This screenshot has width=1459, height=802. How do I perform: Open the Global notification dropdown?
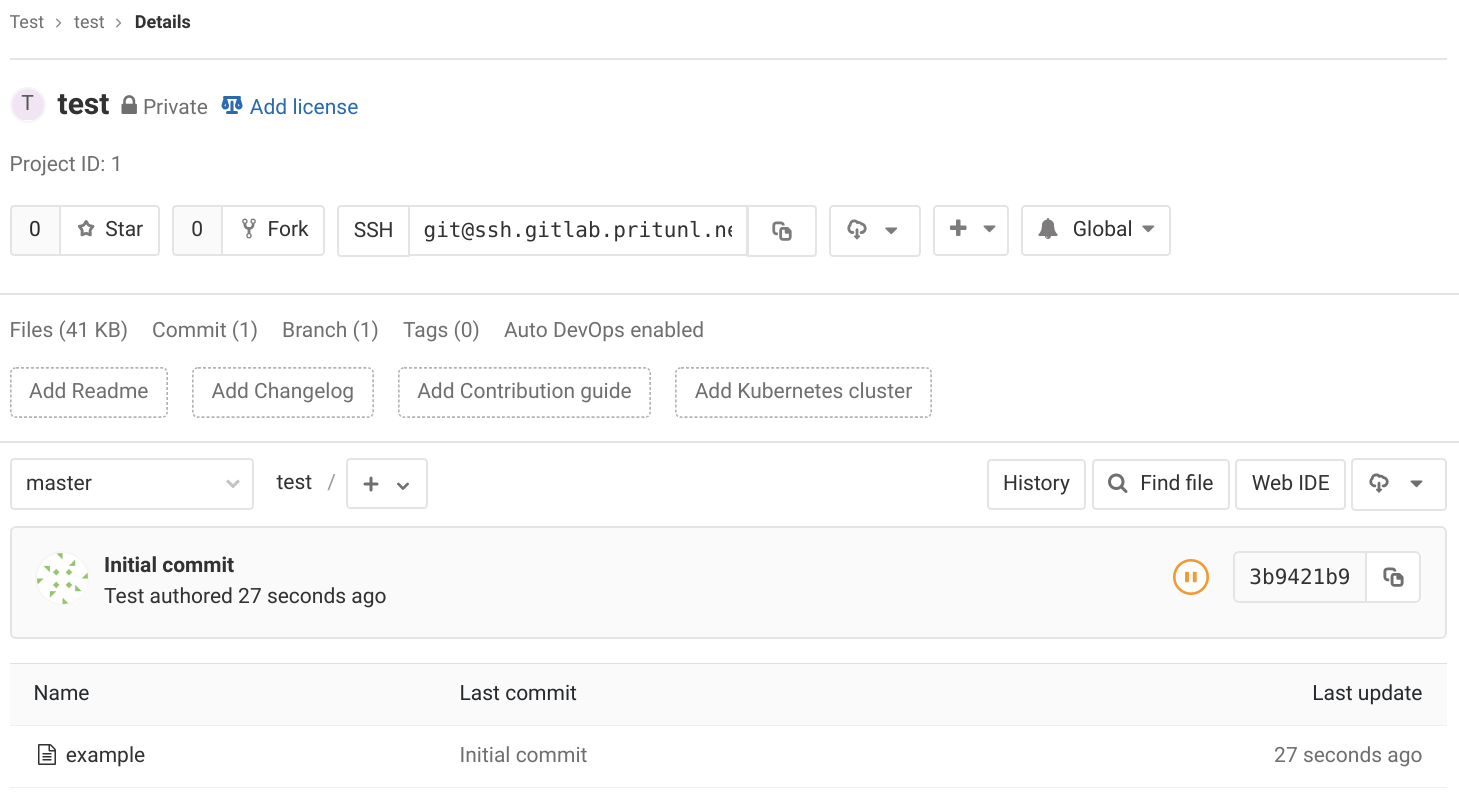[x=1096, y=230]
